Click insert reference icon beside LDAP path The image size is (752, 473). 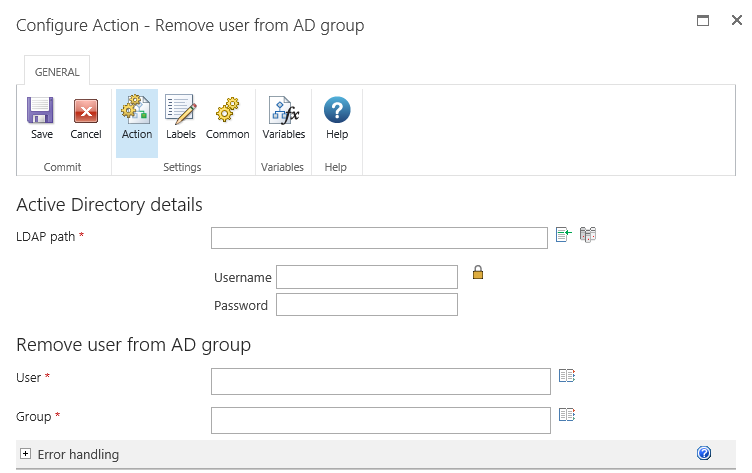[564, 235]
